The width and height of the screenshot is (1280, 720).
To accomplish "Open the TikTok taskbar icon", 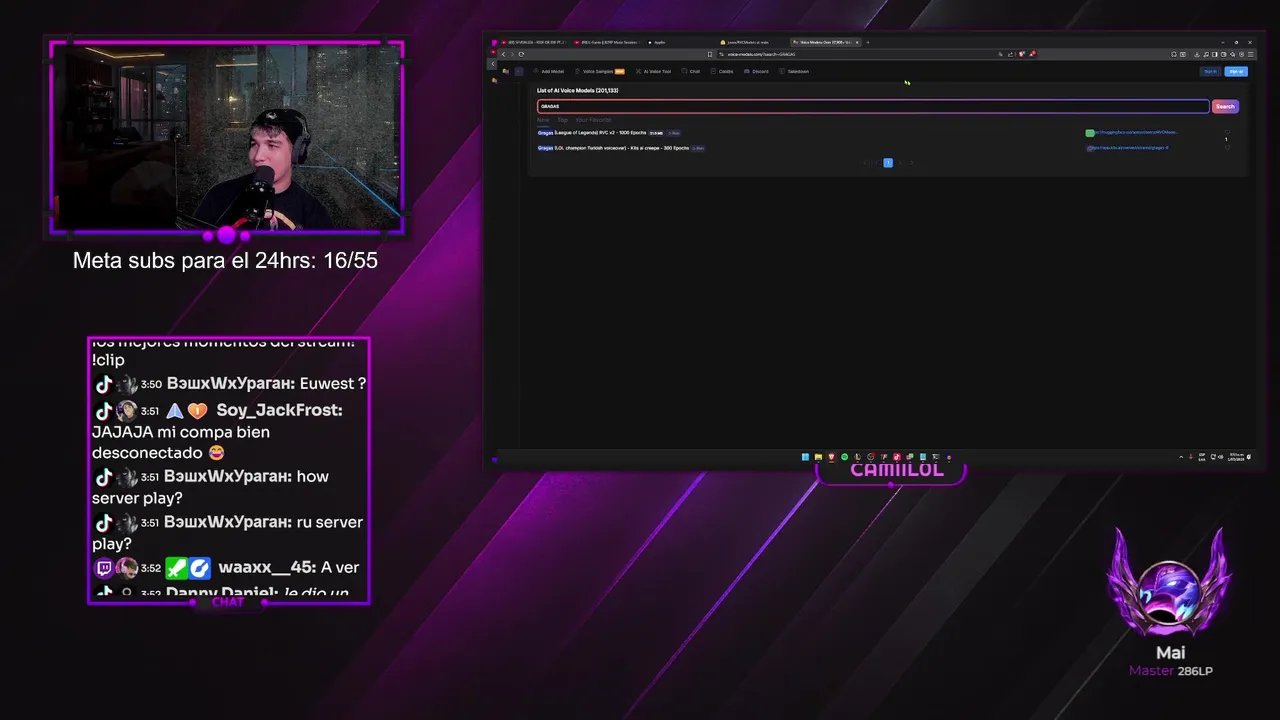I will [897, 457].
